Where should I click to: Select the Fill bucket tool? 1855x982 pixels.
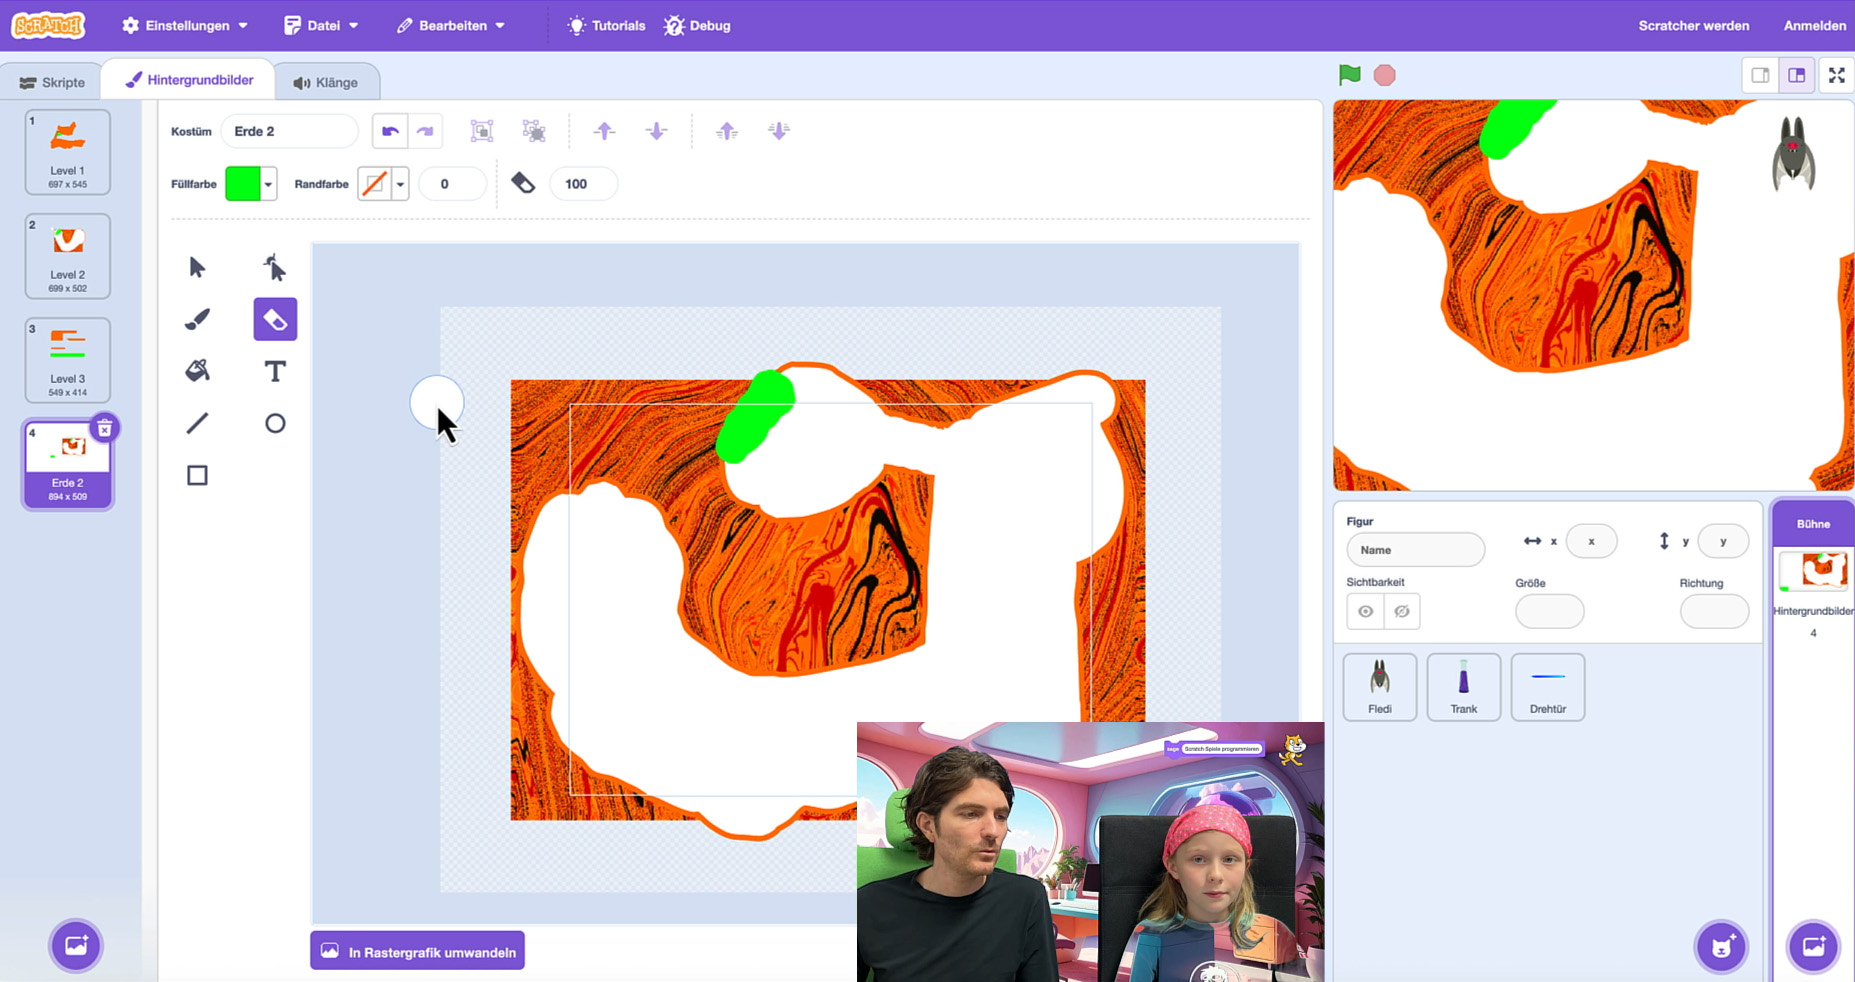(x=197, y=371)
